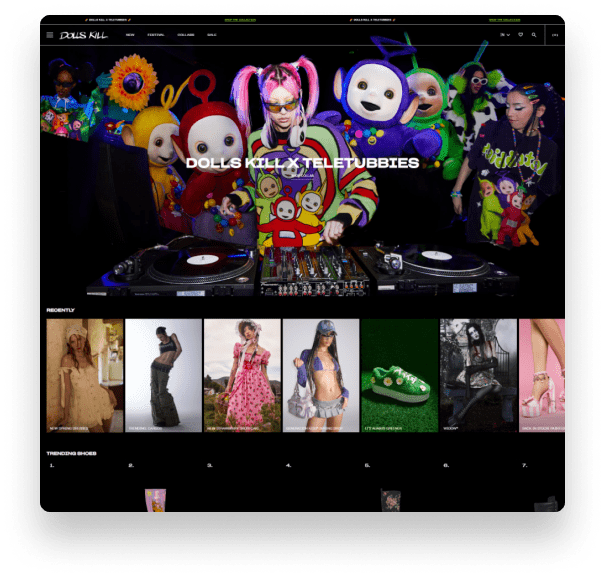Open the shopping cart counter
Screen dimensions: 605x577
(x=555, y=35)
